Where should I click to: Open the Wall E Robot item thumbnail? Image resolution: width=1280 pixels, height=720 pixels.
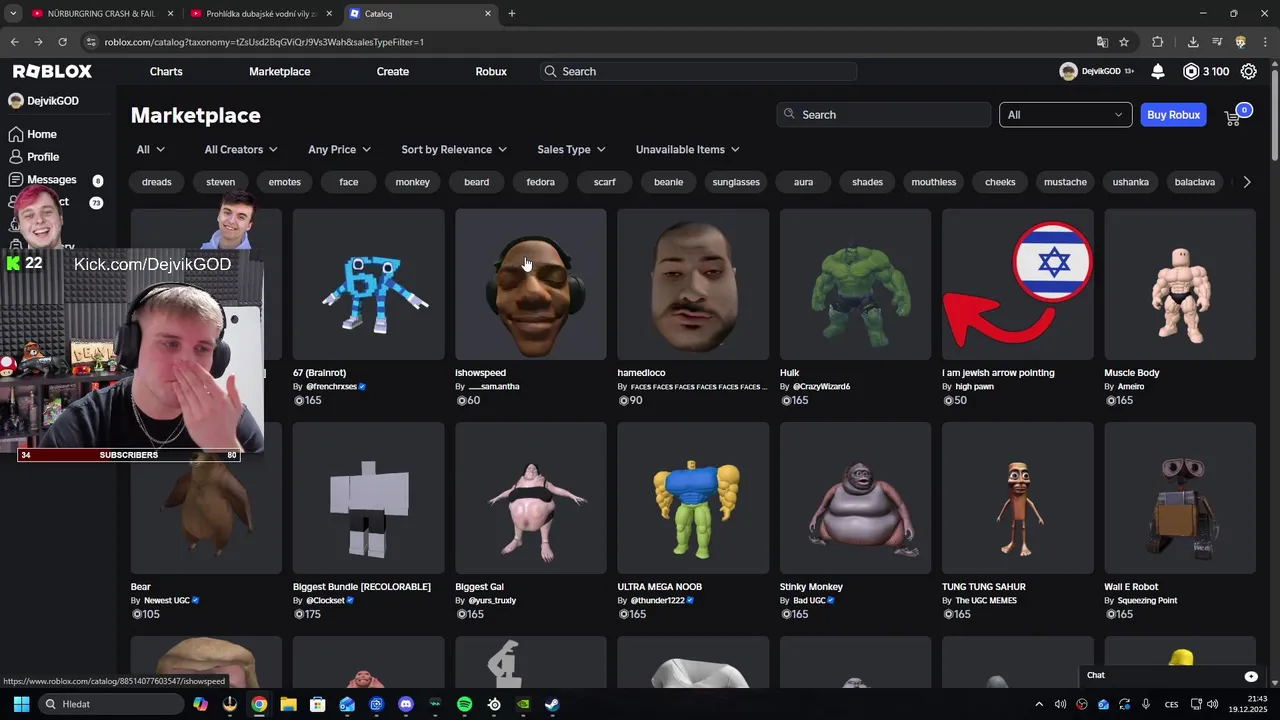(1179, 498)
